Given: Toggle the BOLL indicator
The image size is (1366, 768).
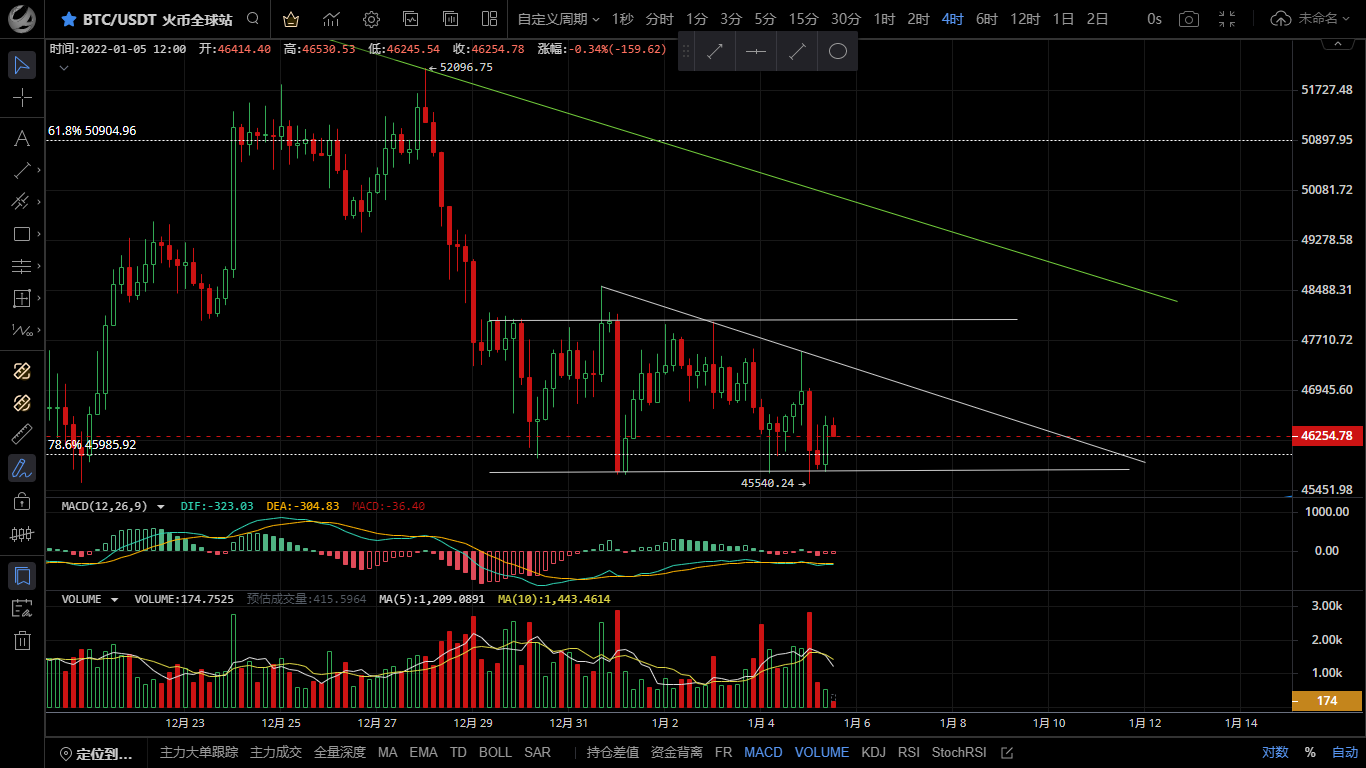Looking at the screenshot, I should click(495, 753).
